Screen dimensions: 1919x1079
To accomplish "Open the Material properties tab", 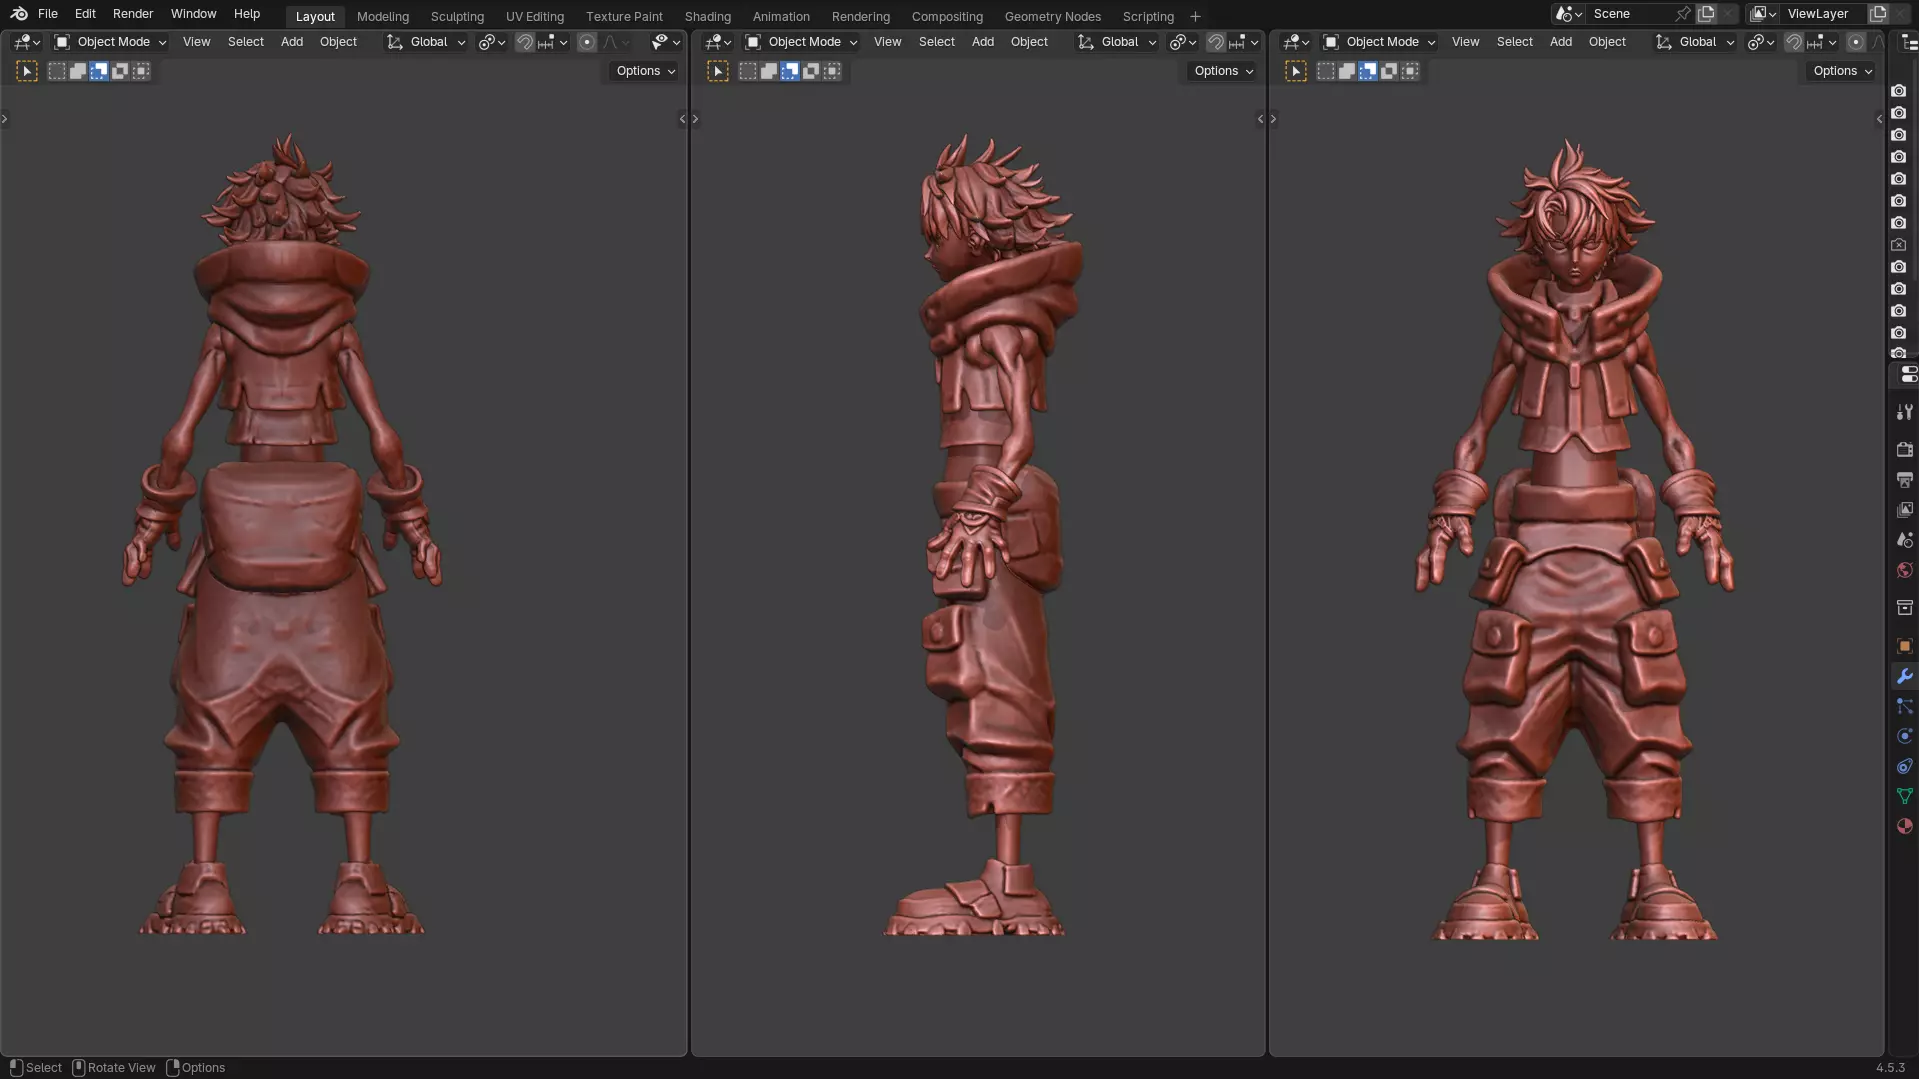I will pyautogui.click(x=1904, y=826).
